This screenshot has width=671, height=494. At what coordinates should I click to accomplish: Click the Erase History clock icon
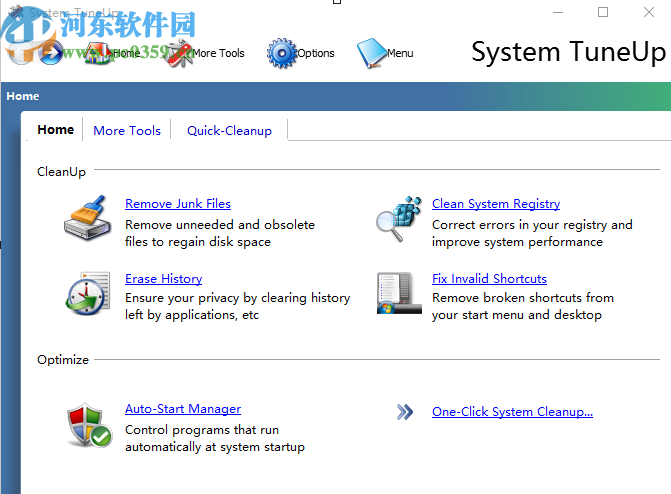coord(88,294)
